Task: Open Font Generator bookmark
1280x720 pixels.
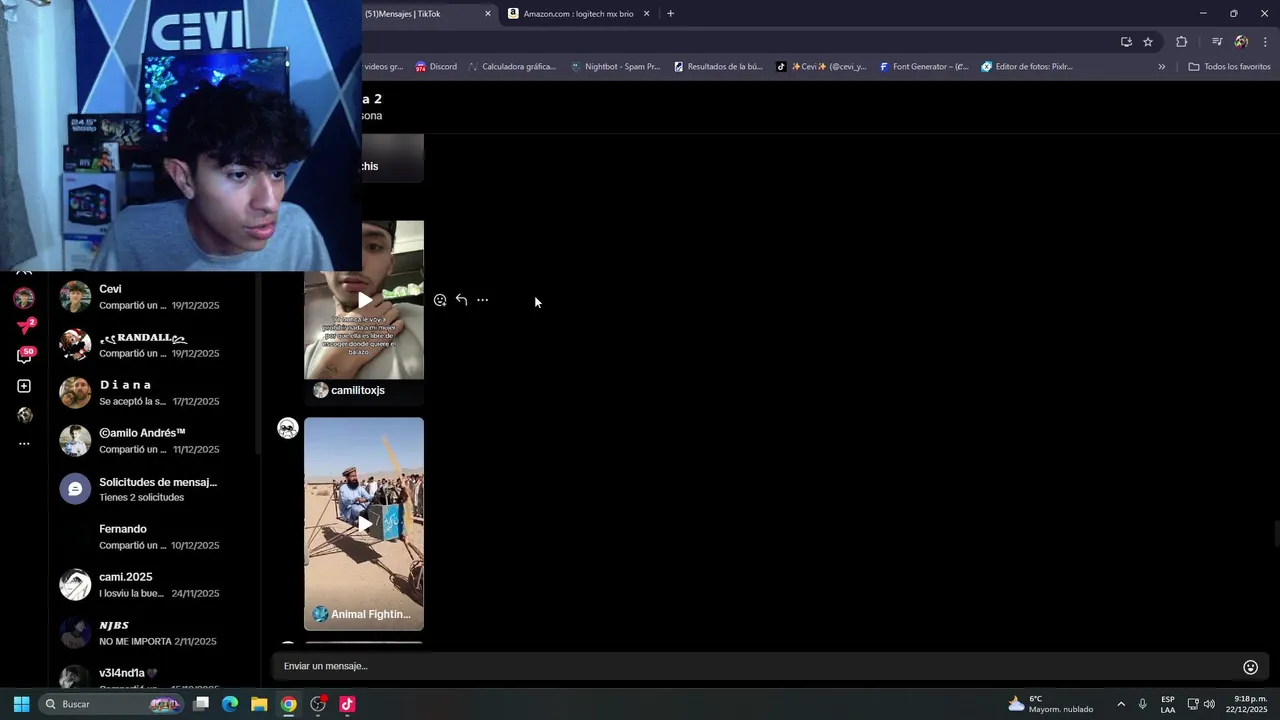Action: click(x=924, y=67)
